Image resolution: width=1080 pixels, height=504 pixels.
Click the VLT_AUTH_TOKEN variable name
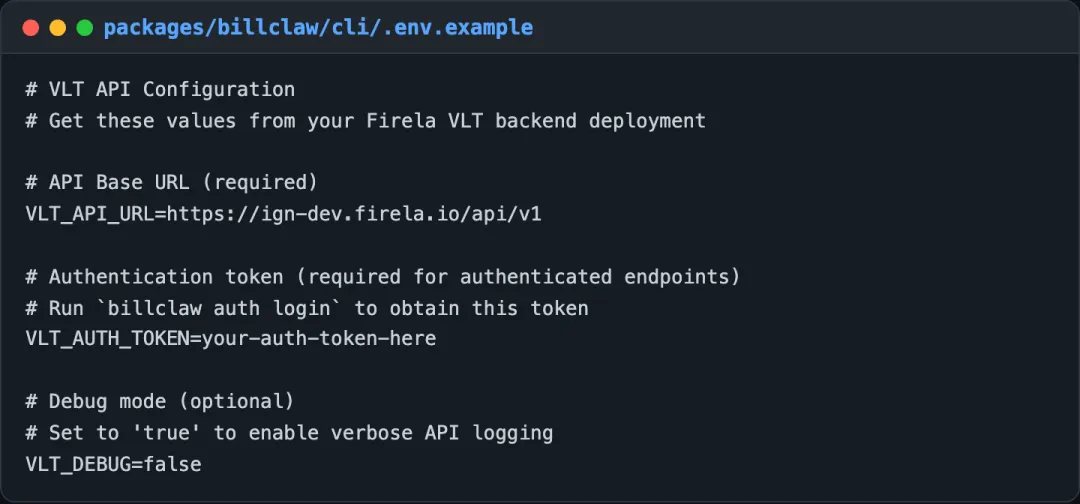coord(107,339)
